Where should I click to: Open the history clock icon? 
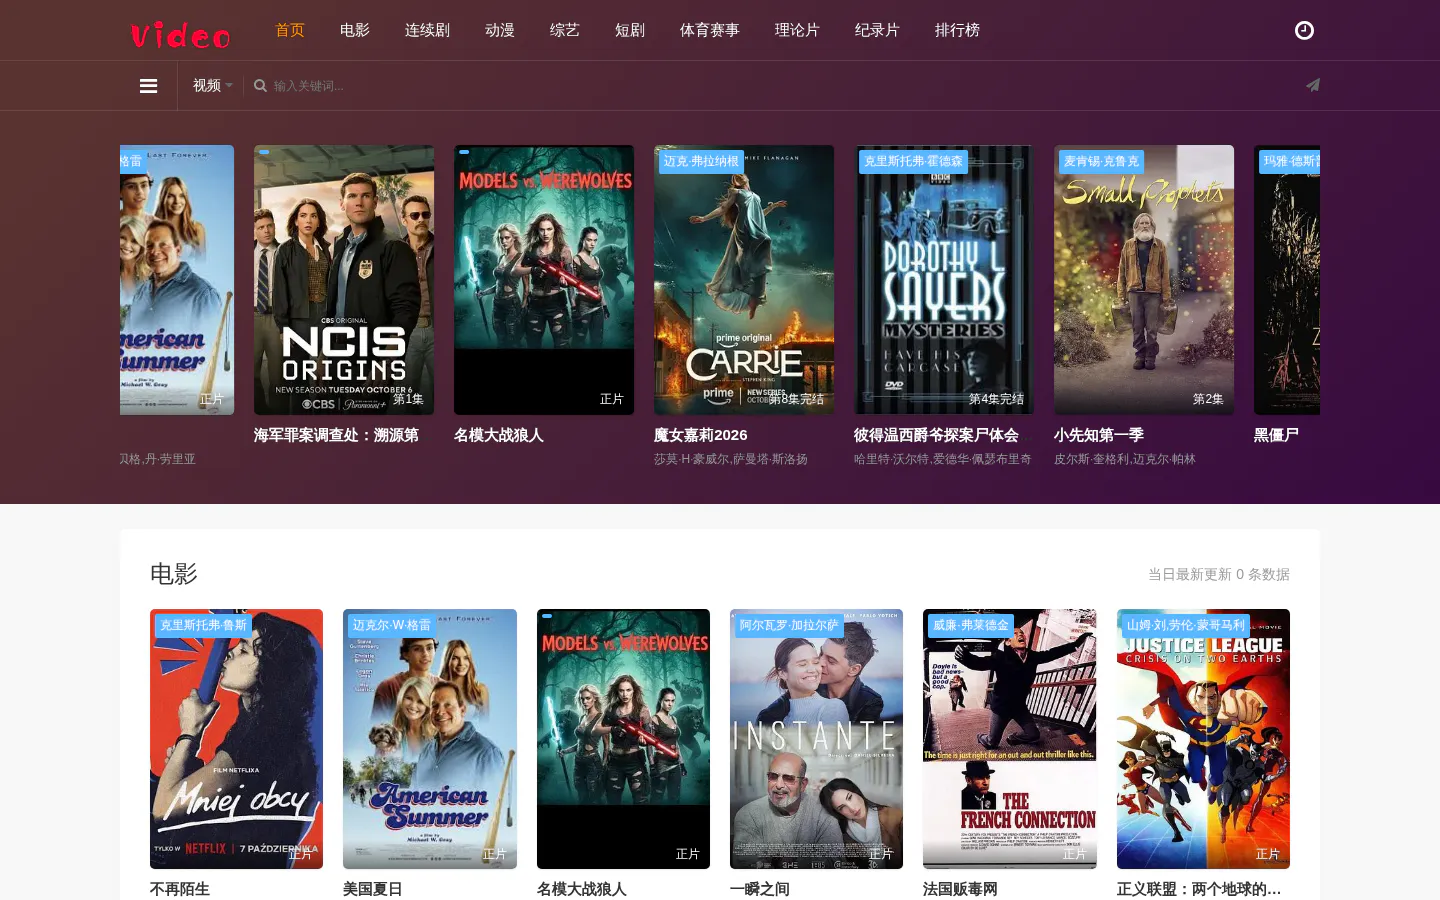1304,31
